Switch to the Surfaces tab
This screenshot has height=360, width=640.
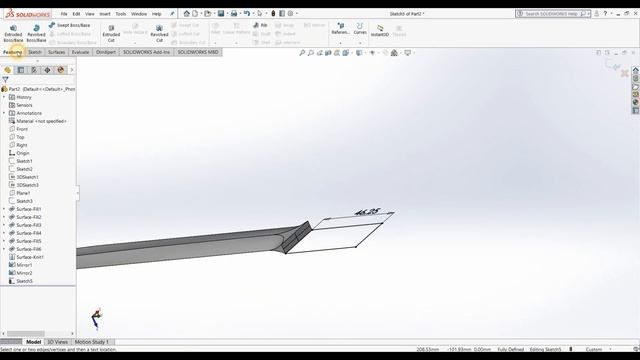[x=56, y=52]
